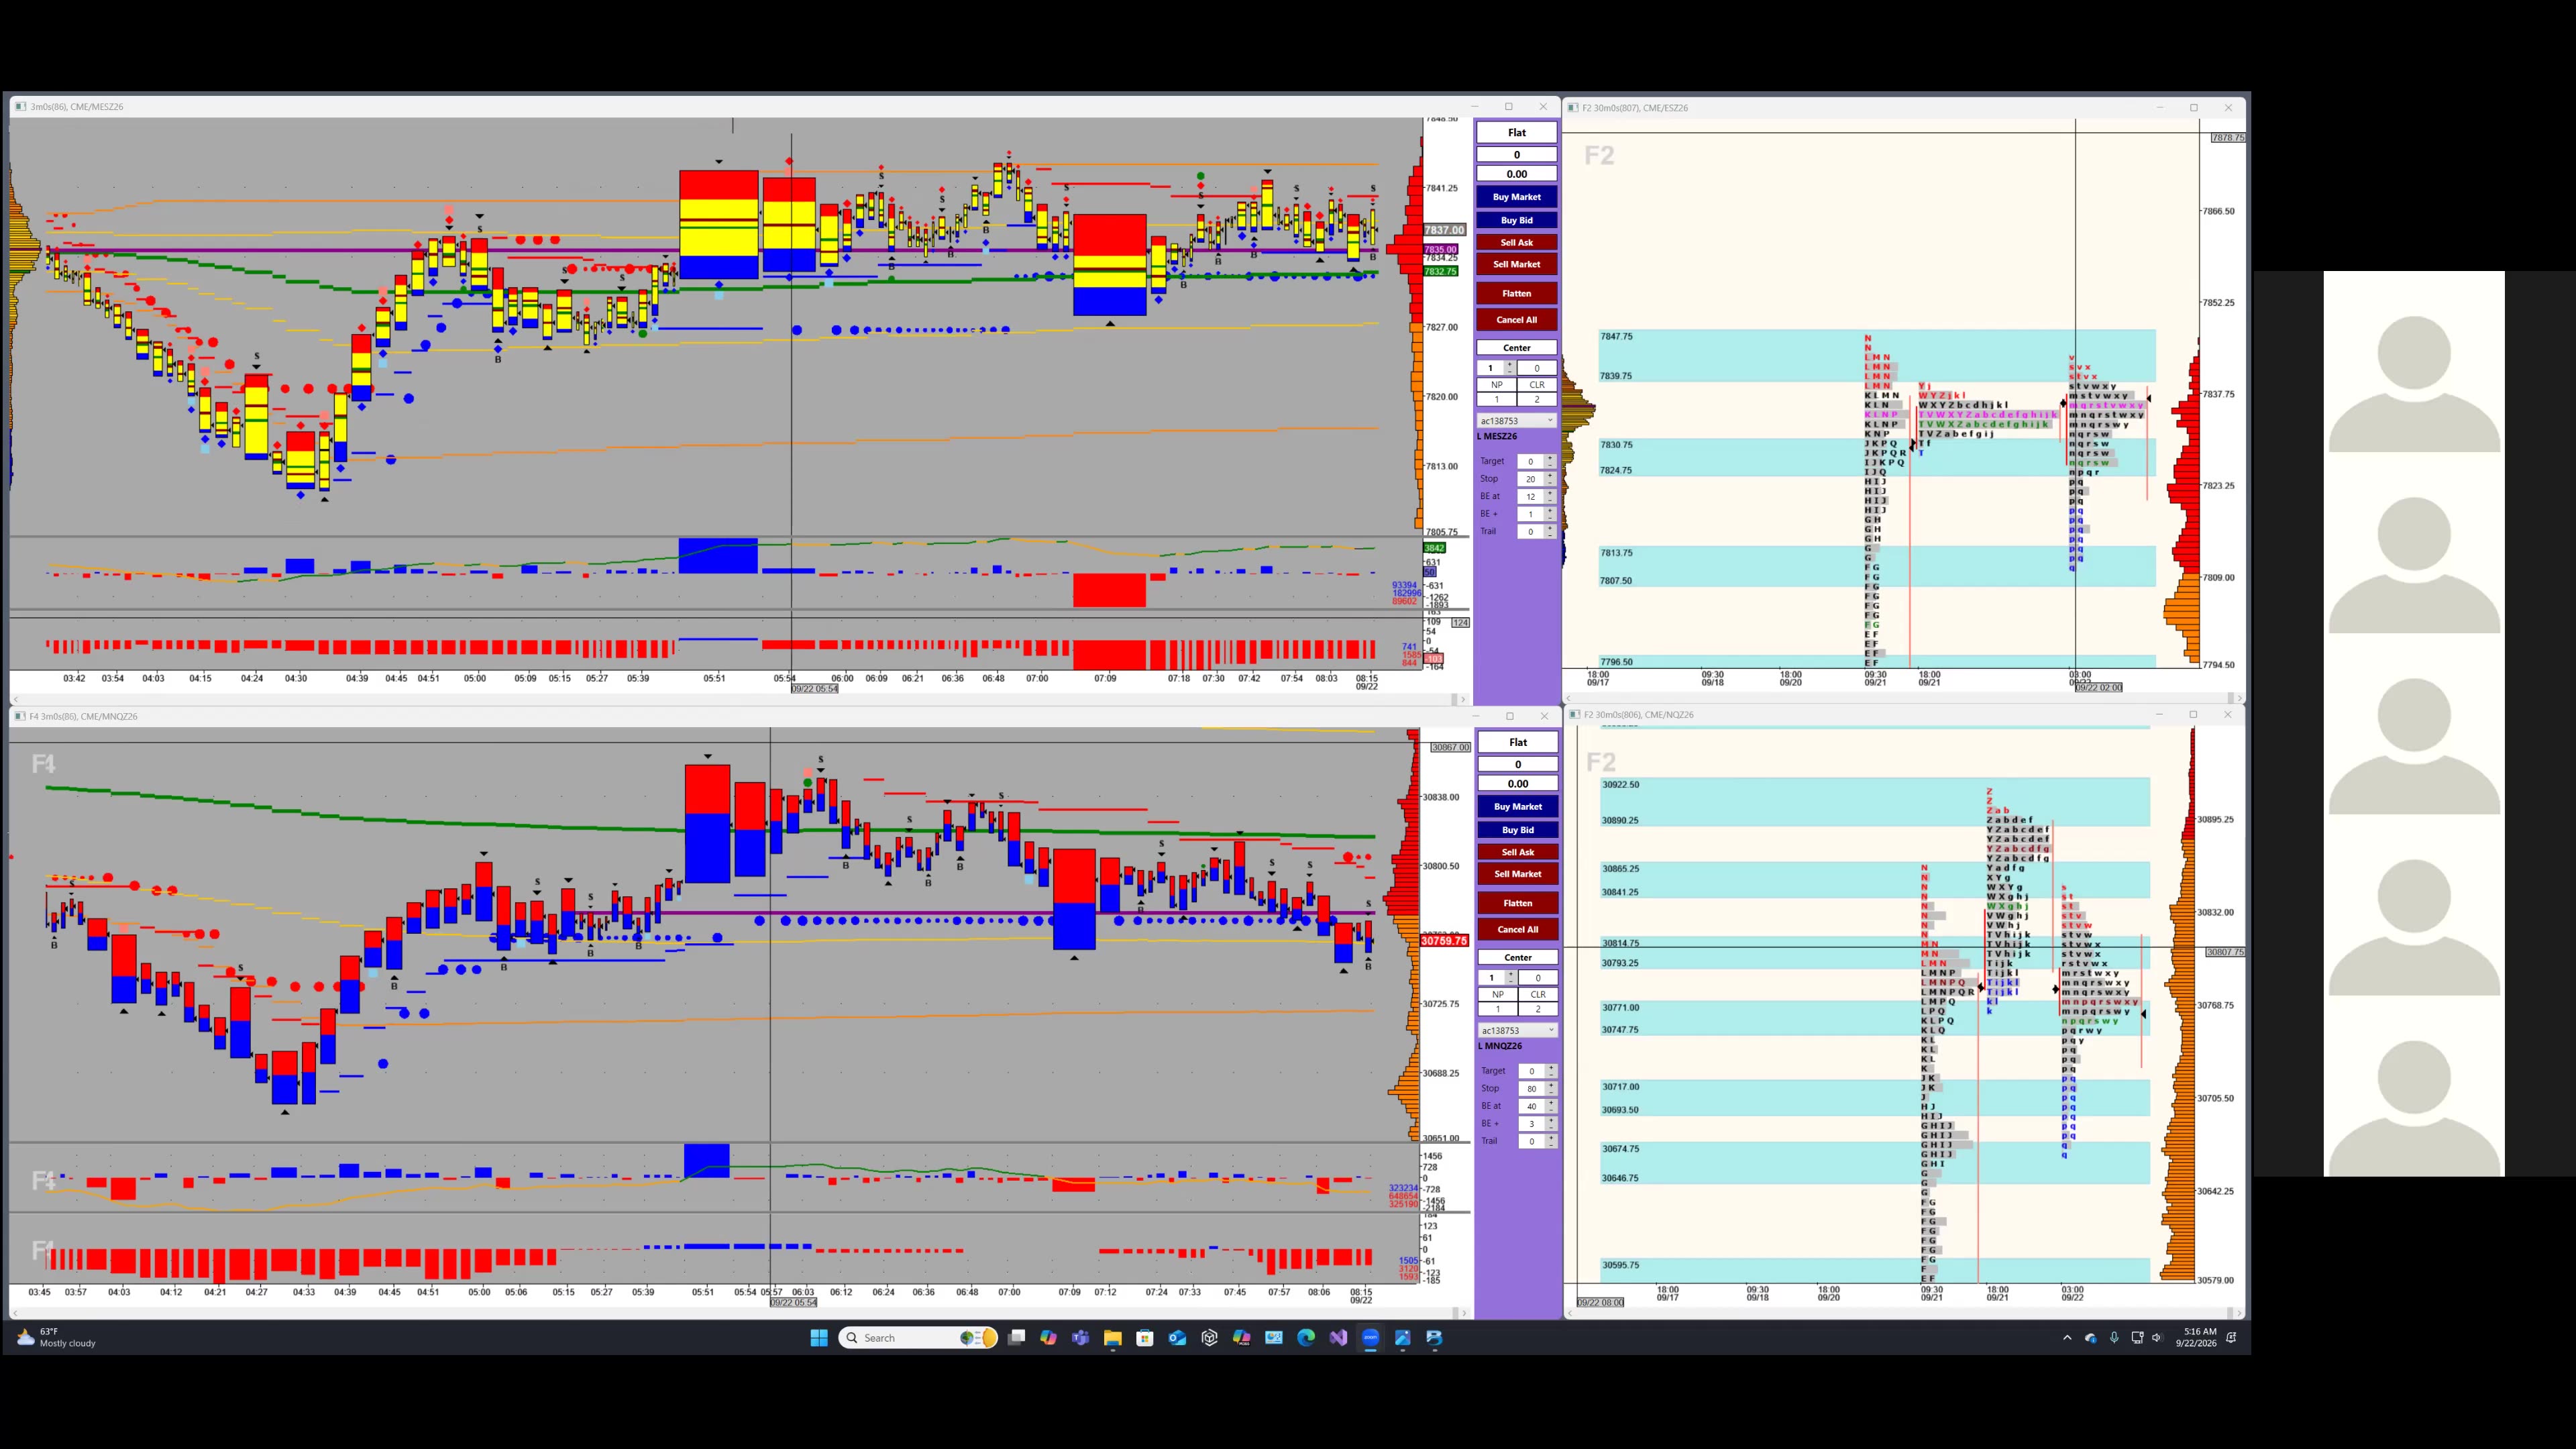
Task: Click Buy Market in MESZ26 panel
Action: point(1516,197)
